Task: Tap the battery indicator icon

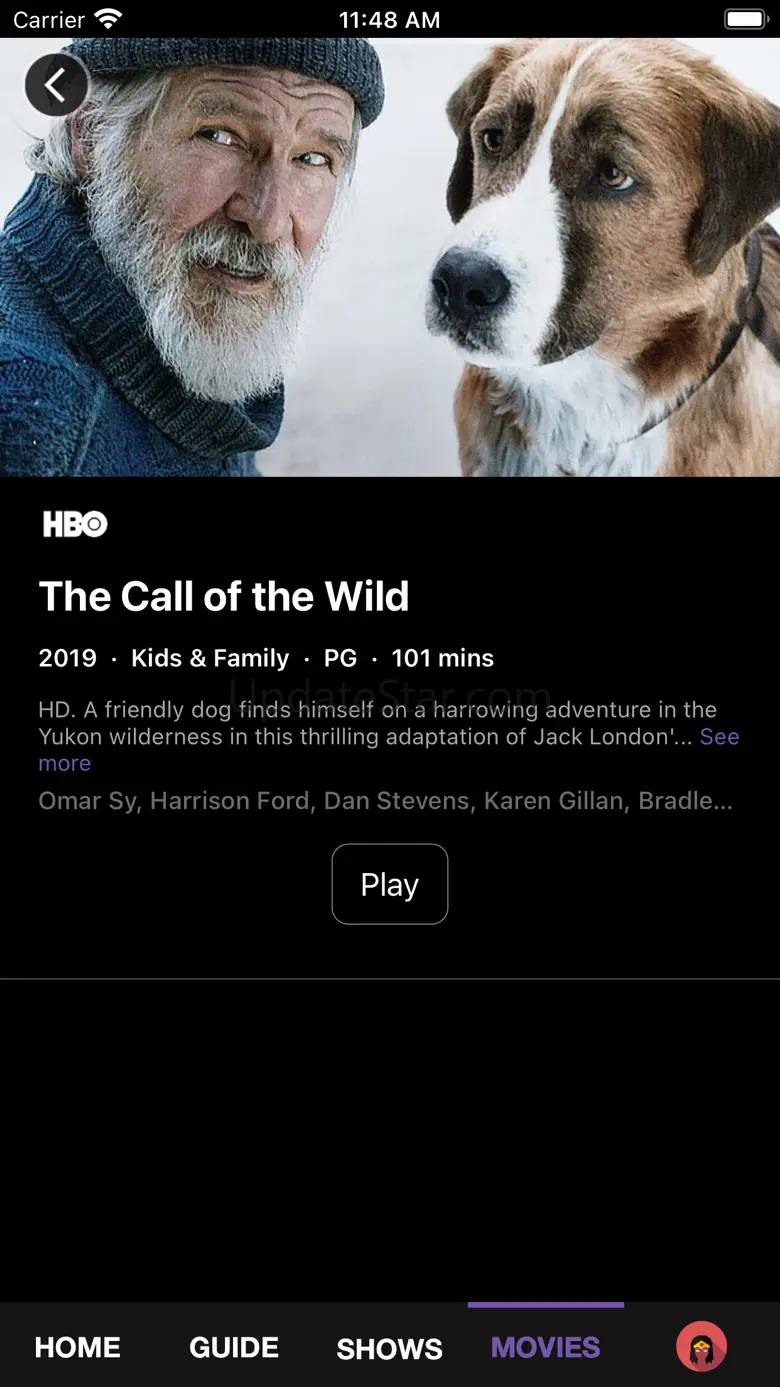Action: coord(745,19)
